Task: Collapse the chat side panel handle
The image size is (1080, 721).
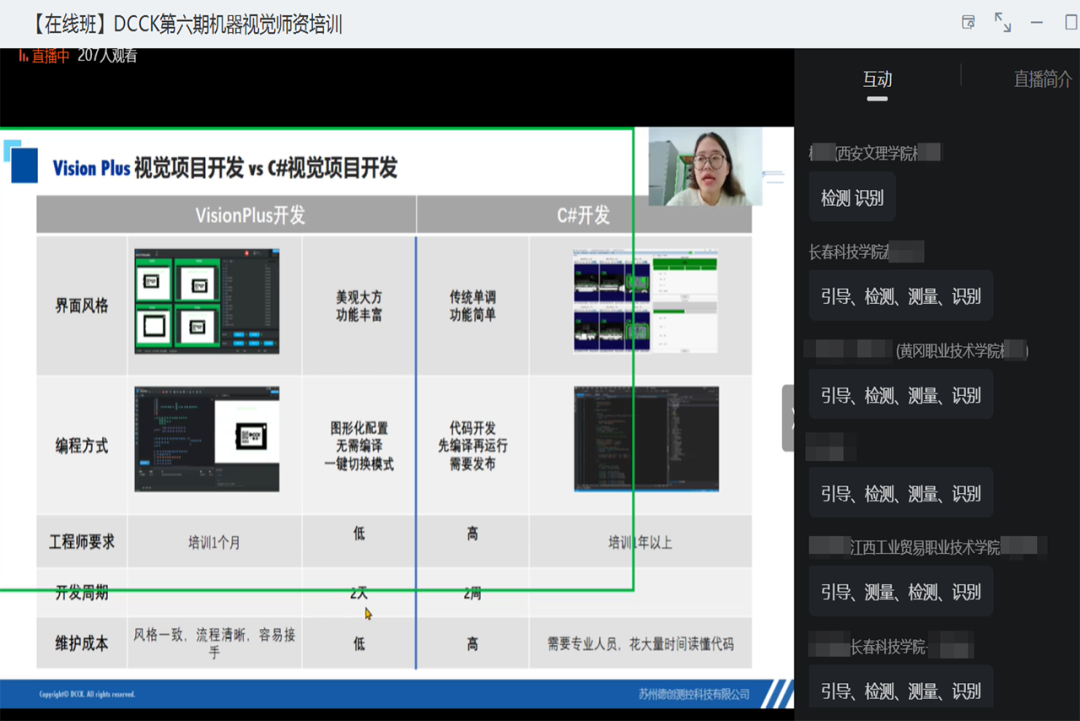Action: (x=788, y=418)
